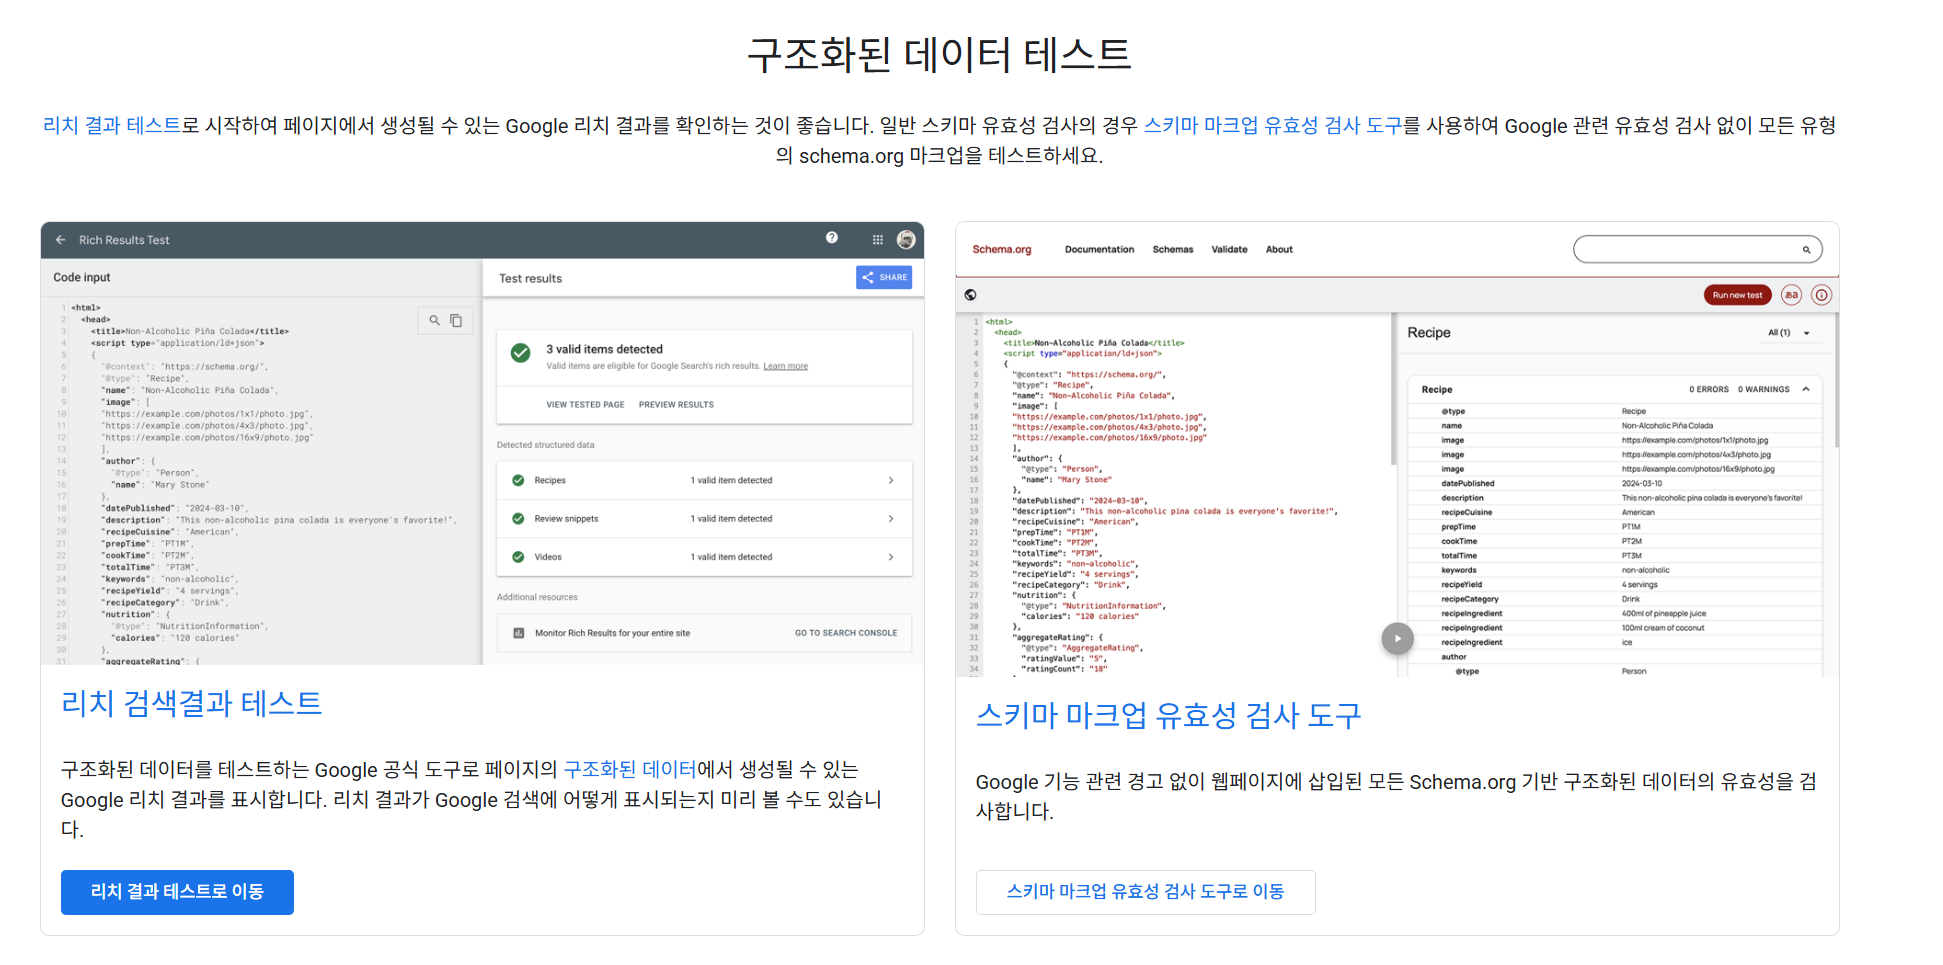Click the recipeCuisine property row
The width and height of the screenshot is (1943, 965).
click(x=1615, y=513)
